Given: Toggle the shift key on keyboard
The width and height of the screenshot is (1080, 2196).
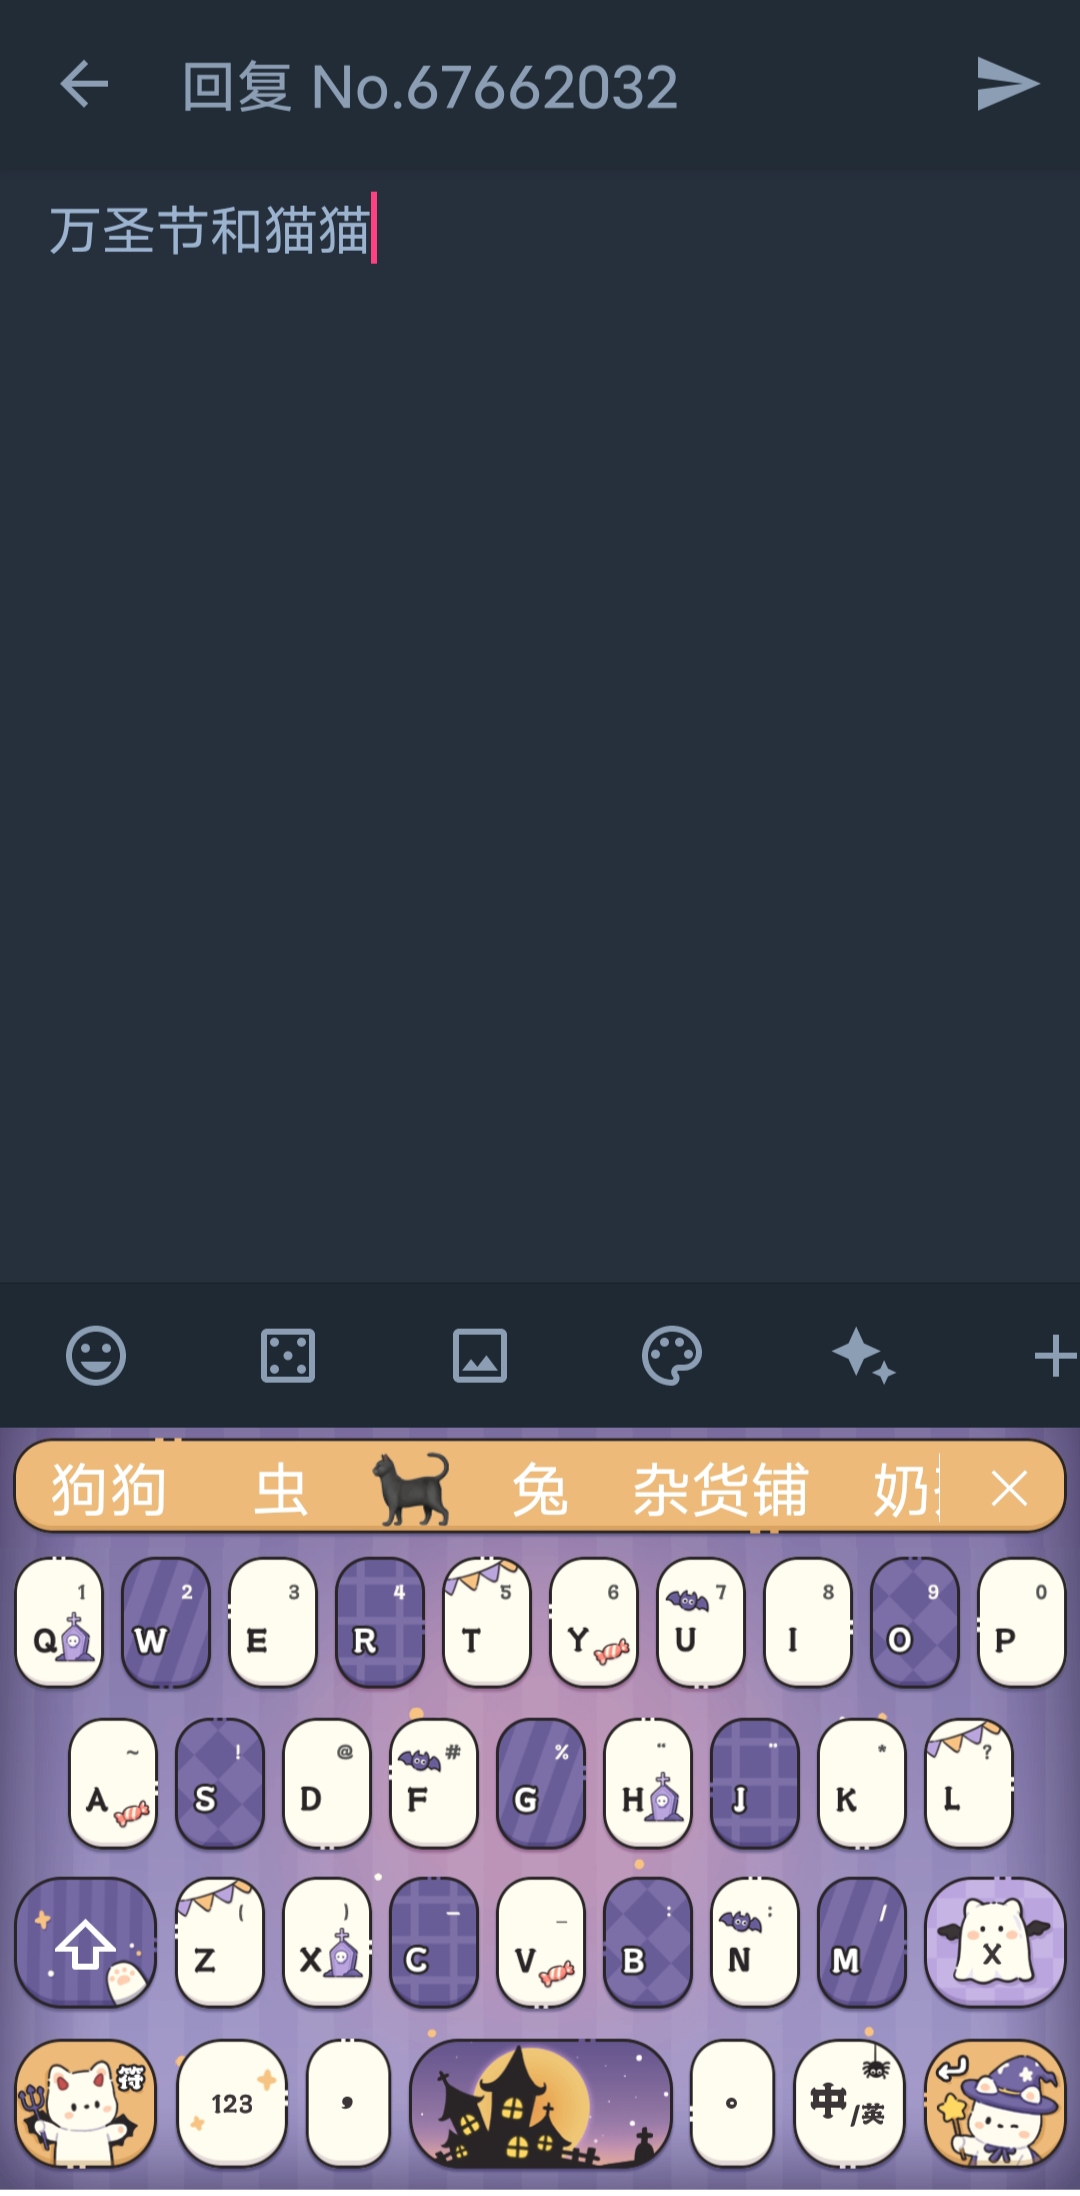Looking at the screenshot, I should (86, 1942).
